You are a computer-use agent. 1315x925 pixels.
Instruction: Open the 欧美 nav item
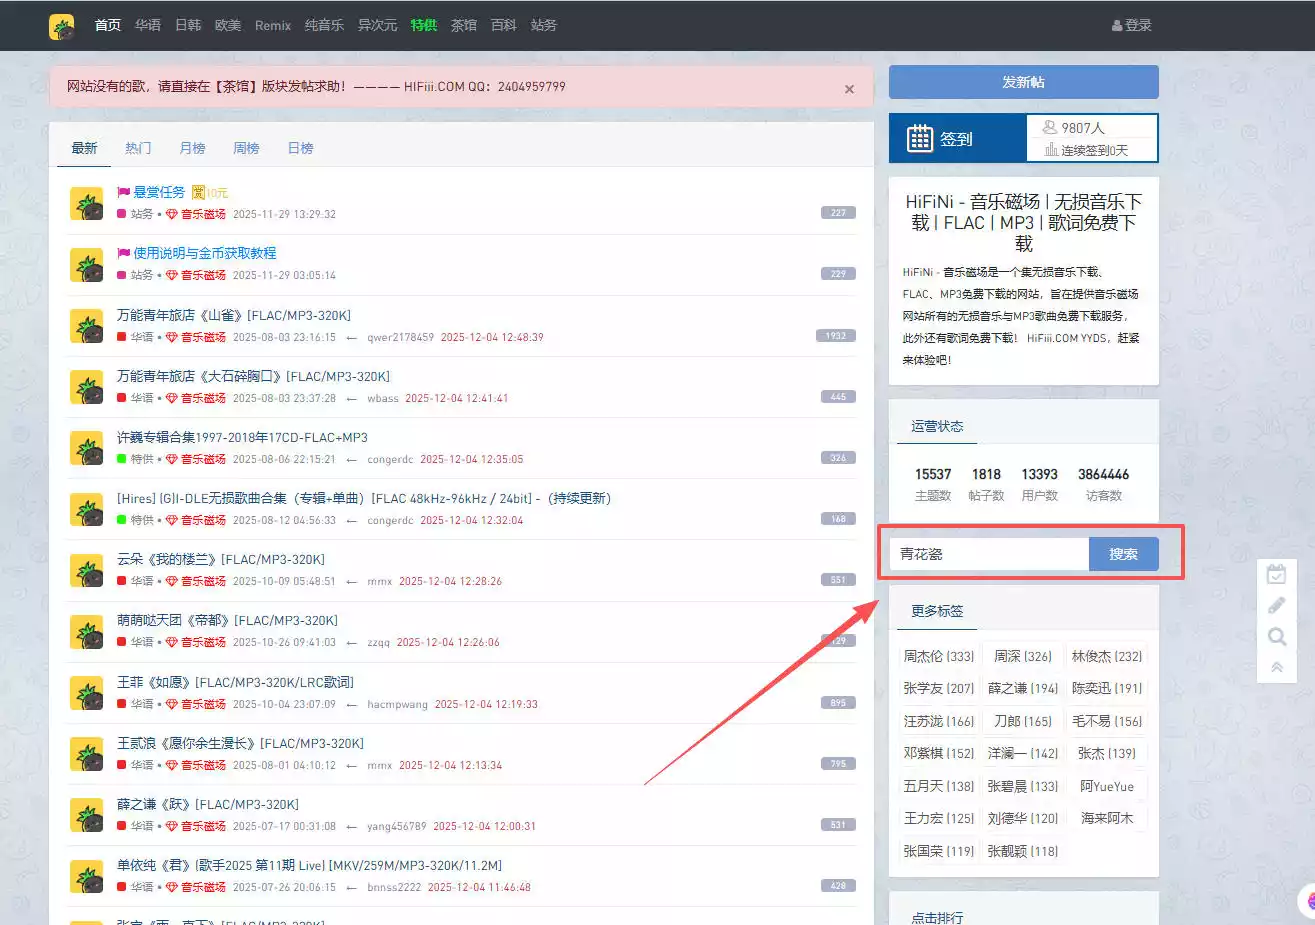(x=228, y=25)
